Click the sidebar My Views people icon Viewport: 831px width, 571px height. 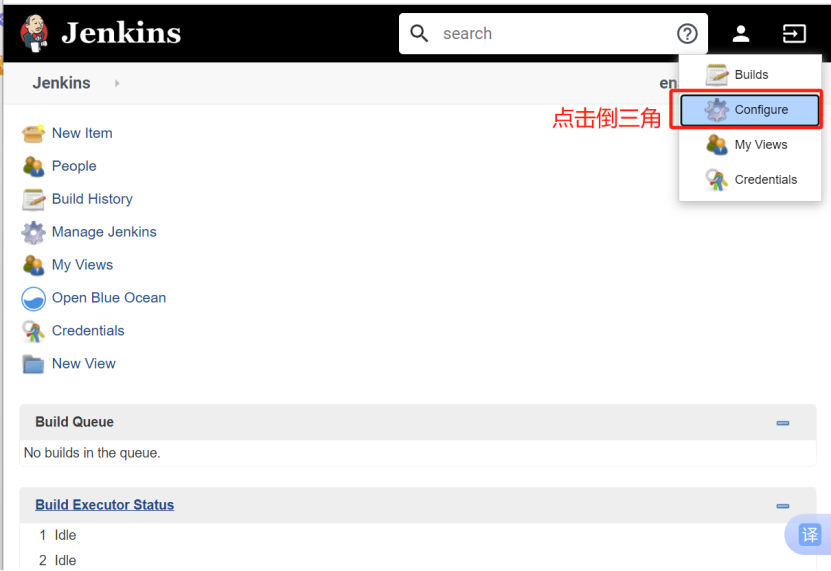tap(33, 265)
